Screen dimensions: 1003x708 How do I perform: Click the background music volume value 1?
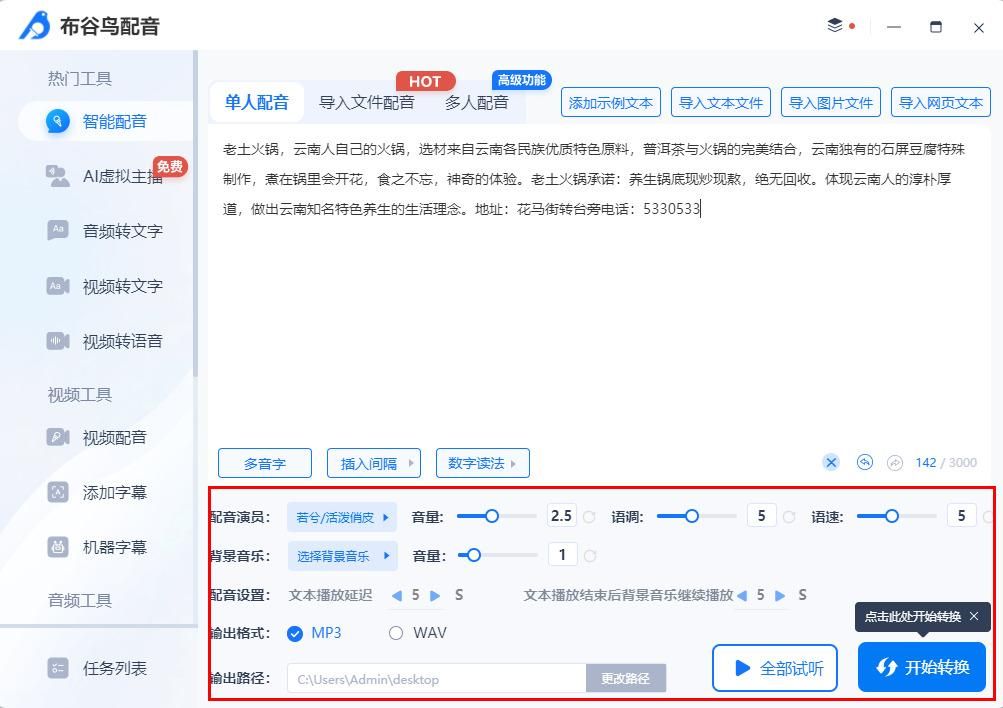[562, 555]
